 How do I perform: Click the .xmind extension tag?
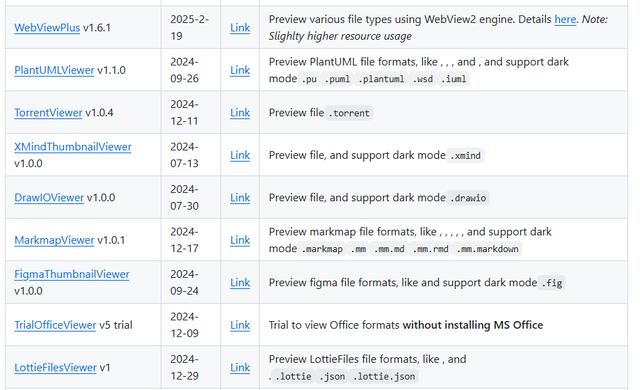(x=465, y=155)
